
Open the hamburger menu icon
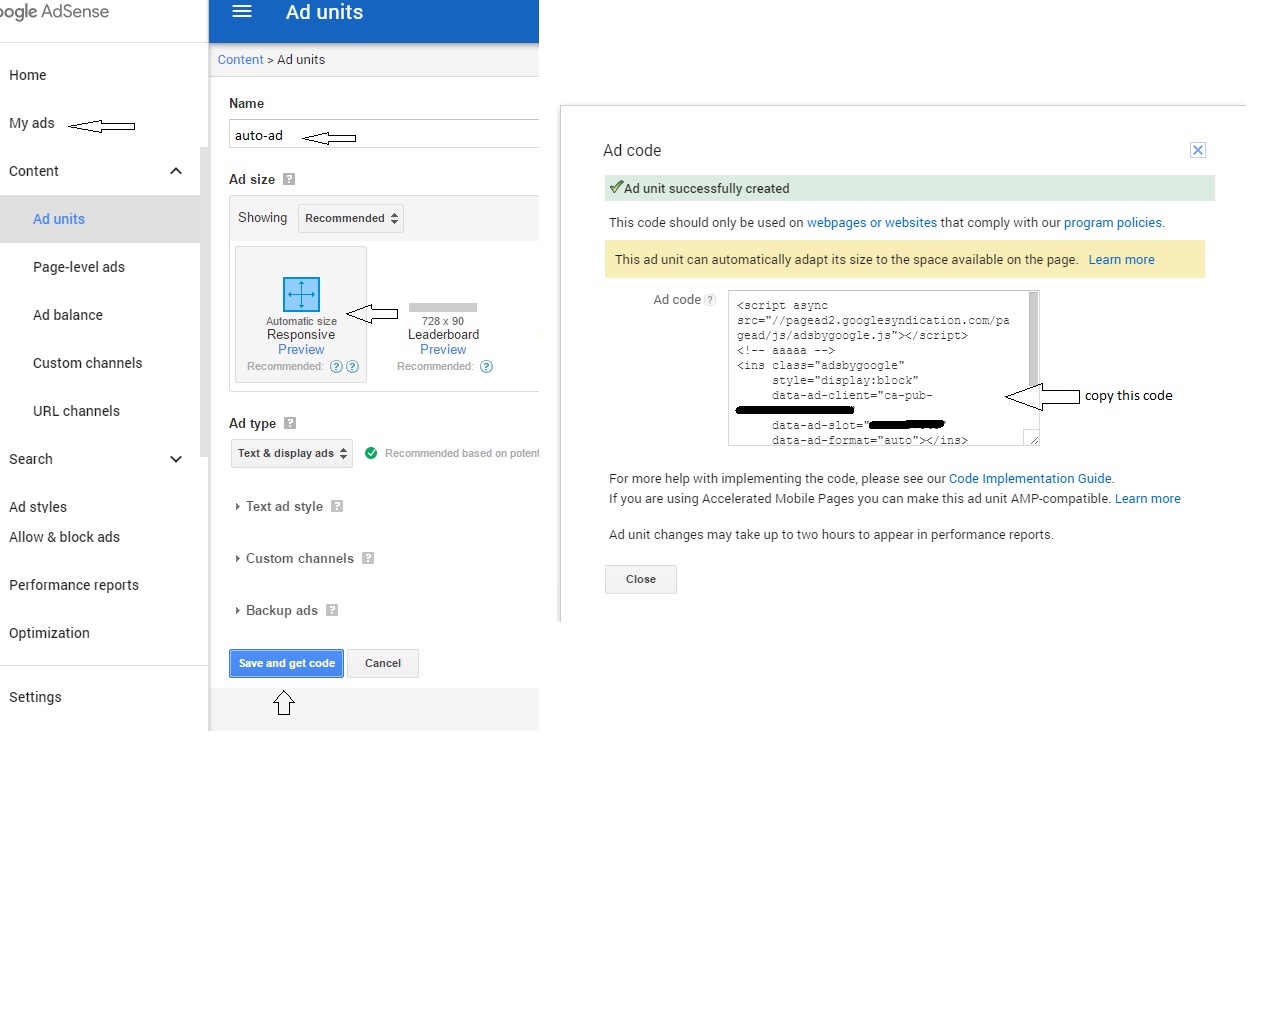pos(241,12)
